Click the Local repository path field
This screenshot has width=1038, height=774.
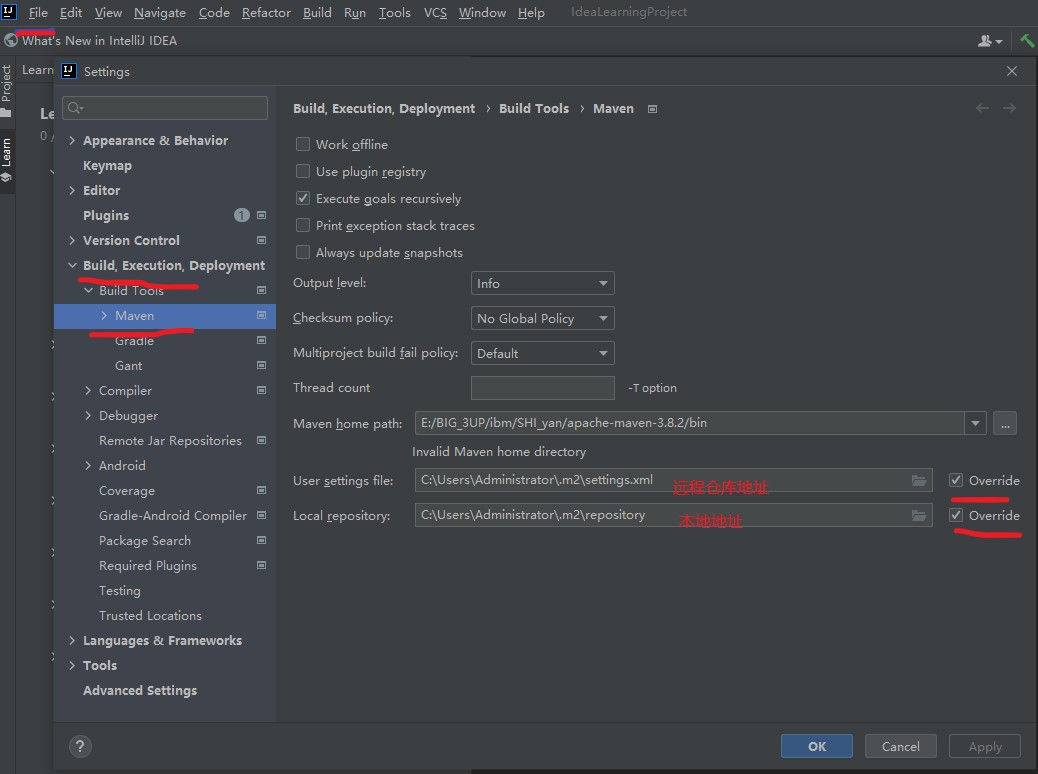(x=673, y=515)
